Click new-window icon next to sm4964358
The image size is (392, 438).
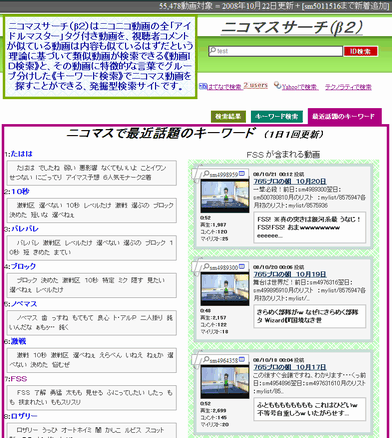coord(242,359)
